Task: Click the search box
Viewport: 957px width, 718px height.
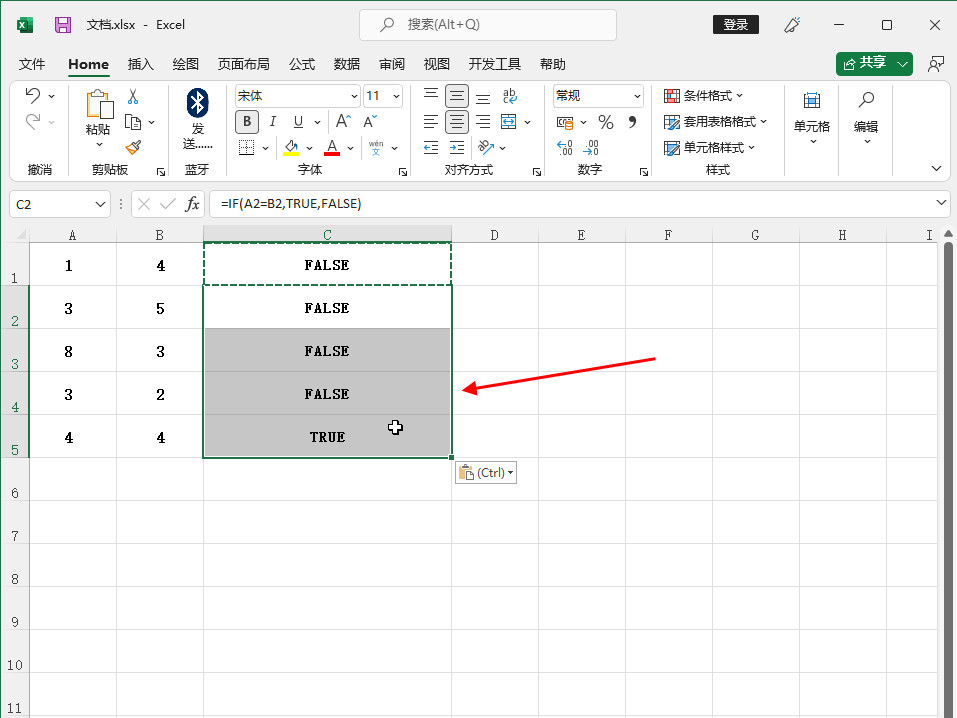Action: tap(488, 25)
